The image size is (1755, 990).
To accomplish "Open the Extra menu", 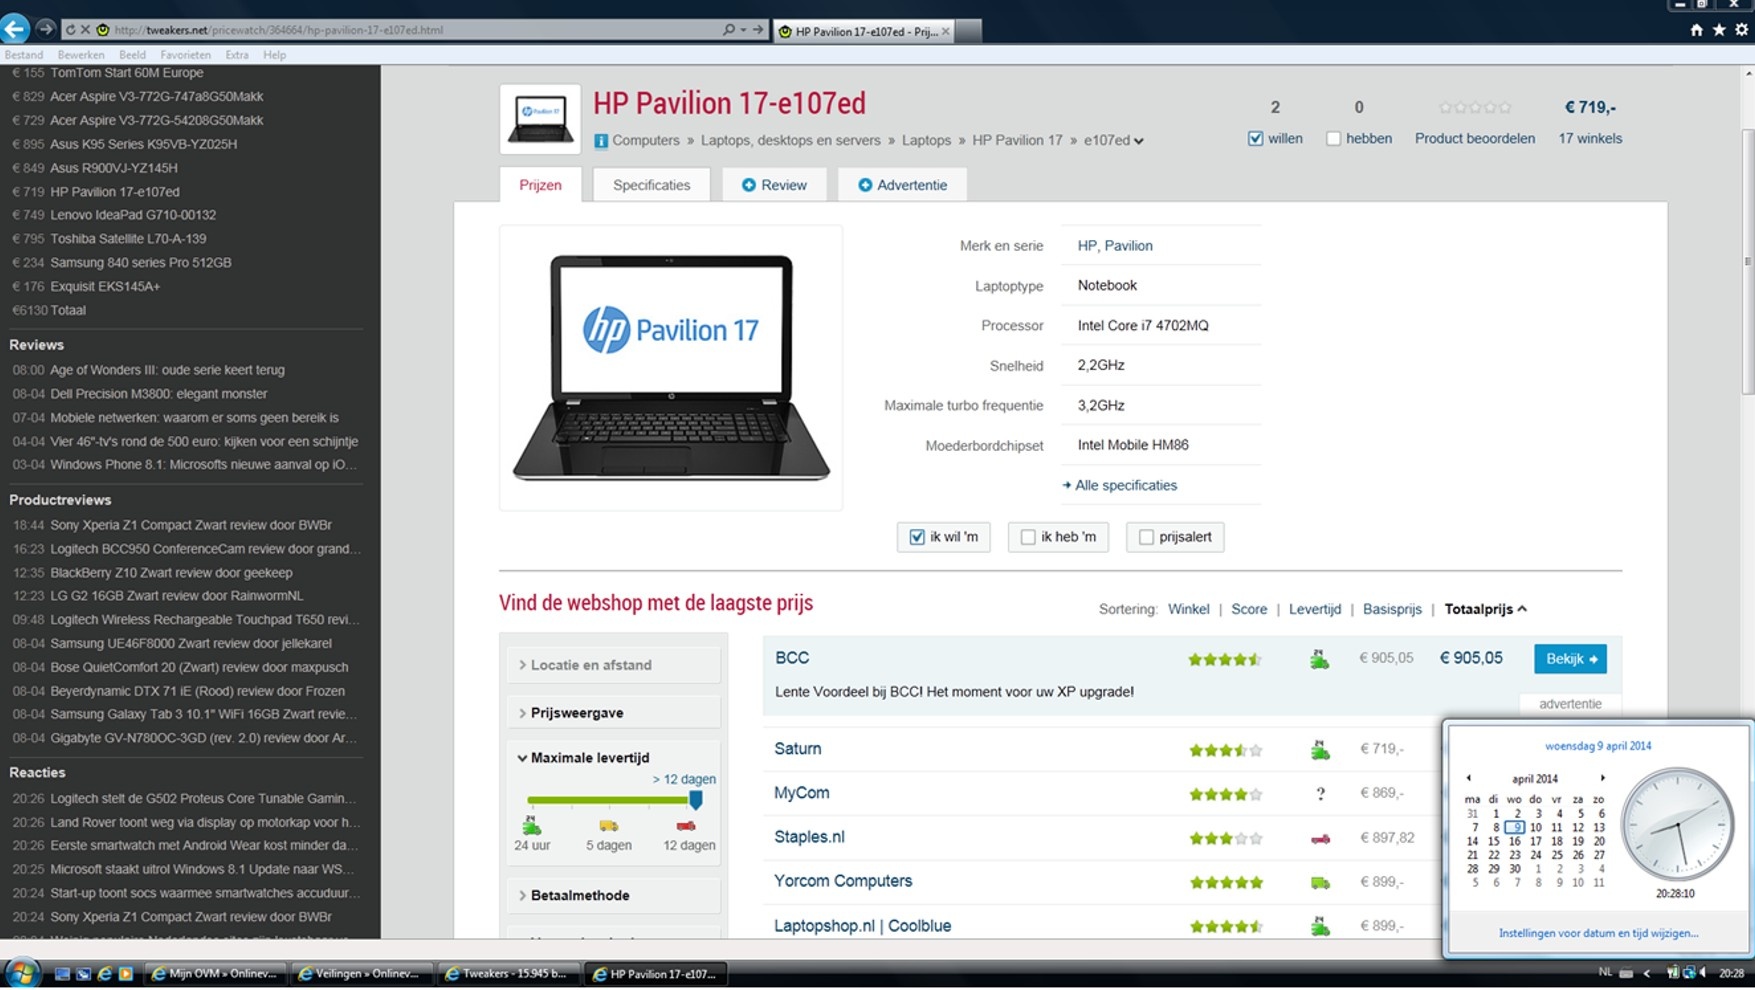I will coord(237,55).
